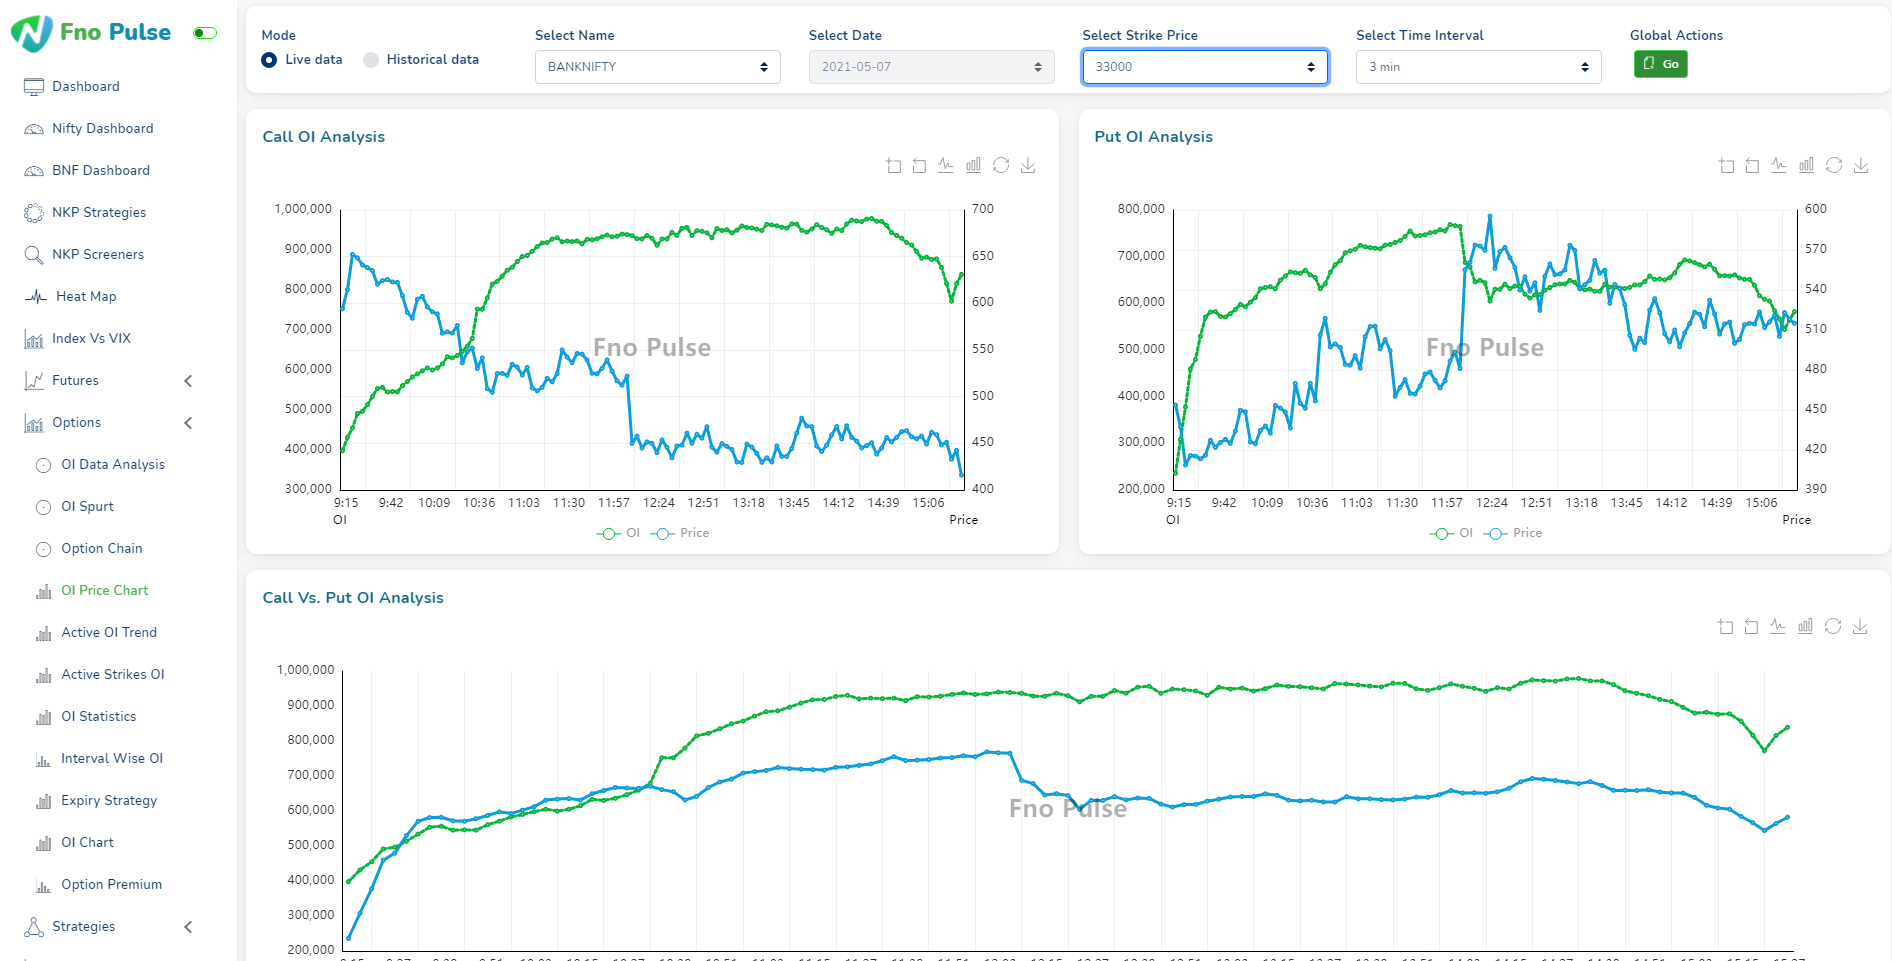
Task: Click the green Go button
Action: tap(1661, 64)
